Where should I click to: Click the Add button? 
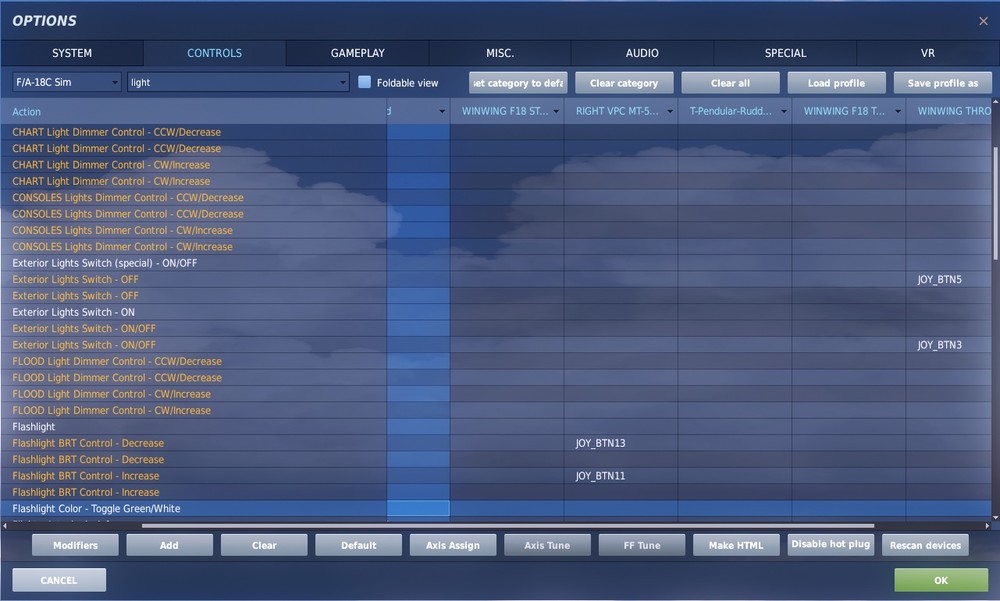(170, 545)
